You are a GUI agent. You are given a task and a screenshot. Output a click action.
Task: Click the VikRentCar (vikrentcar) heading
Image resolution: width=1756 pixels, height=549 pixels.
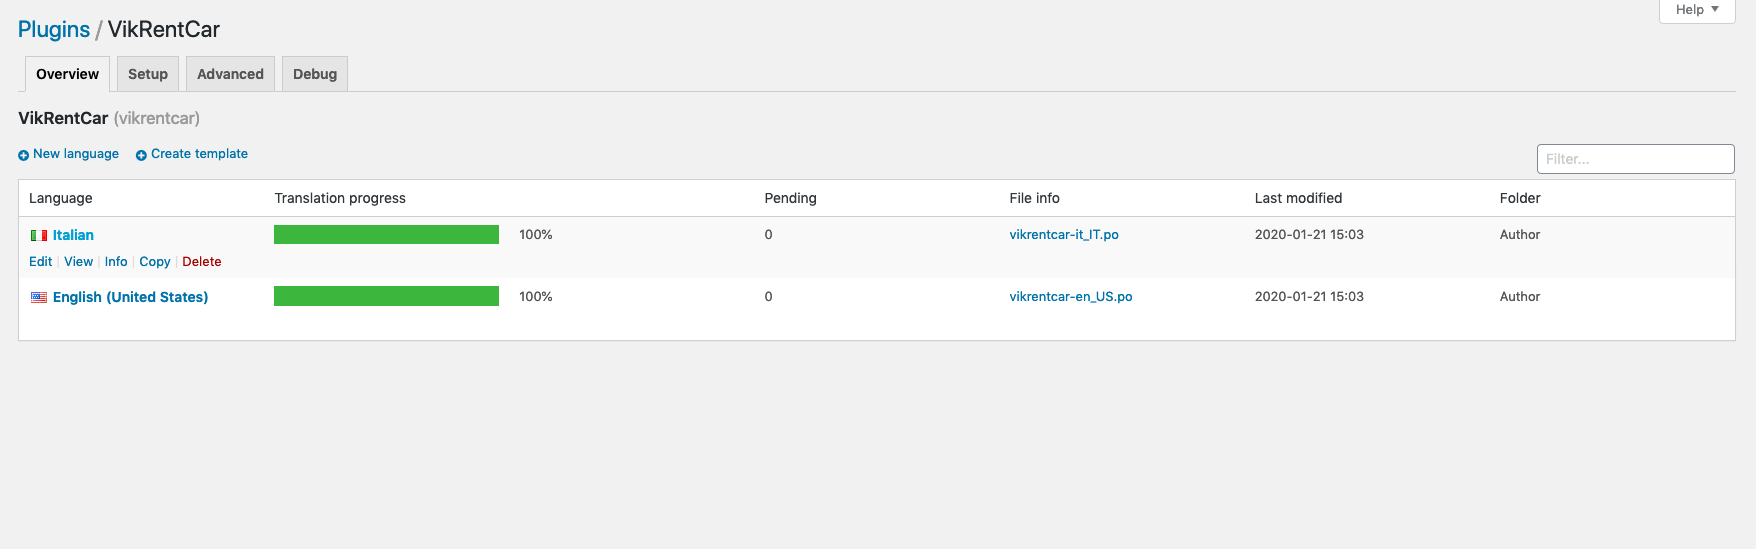pyautogui.click(x=109, y=118)
